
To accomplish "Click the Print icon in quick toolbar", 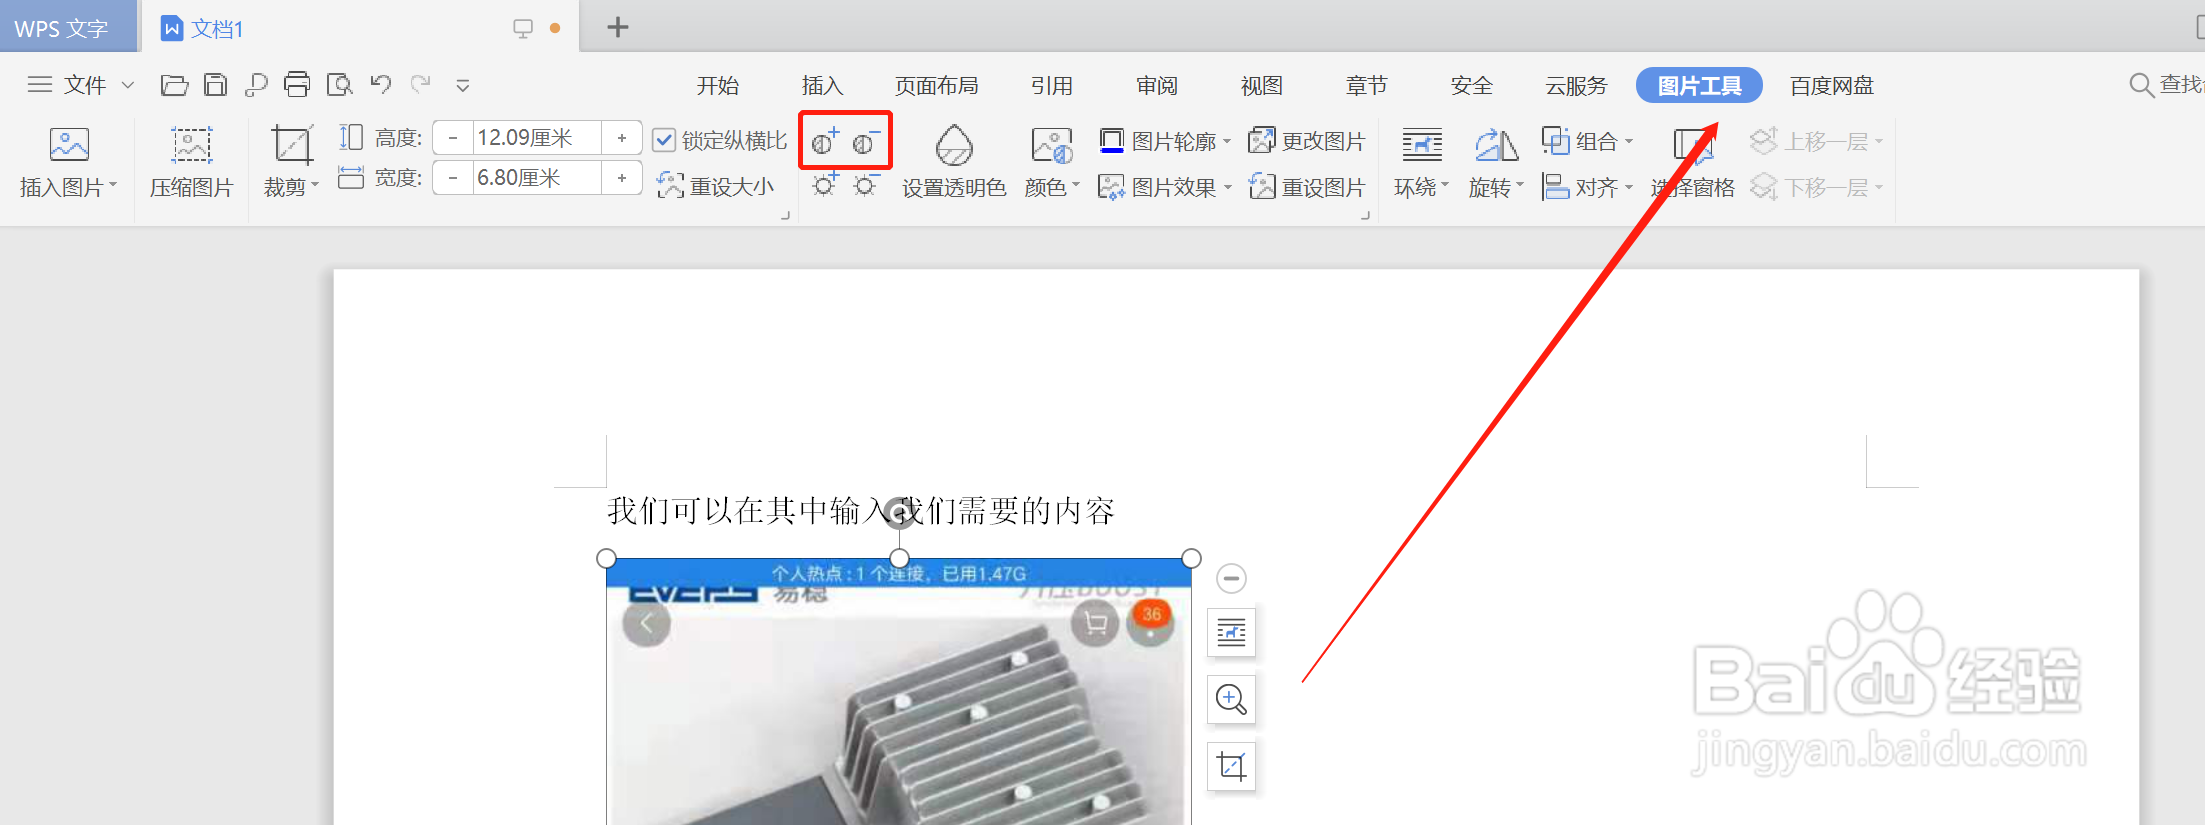I will (297, 85).
